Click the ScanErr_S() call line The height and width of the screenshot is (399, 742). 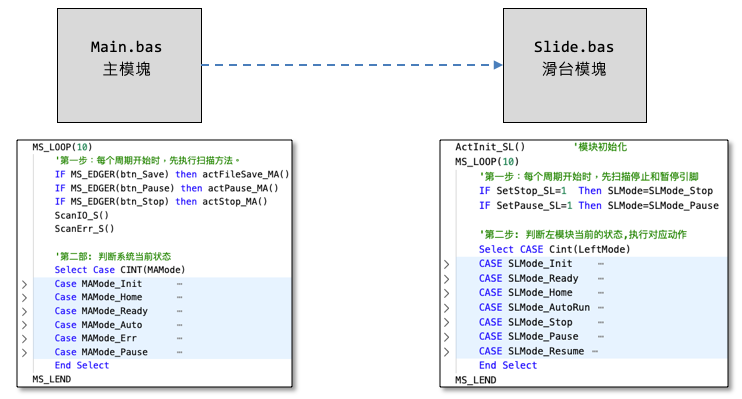pos(84,229)
